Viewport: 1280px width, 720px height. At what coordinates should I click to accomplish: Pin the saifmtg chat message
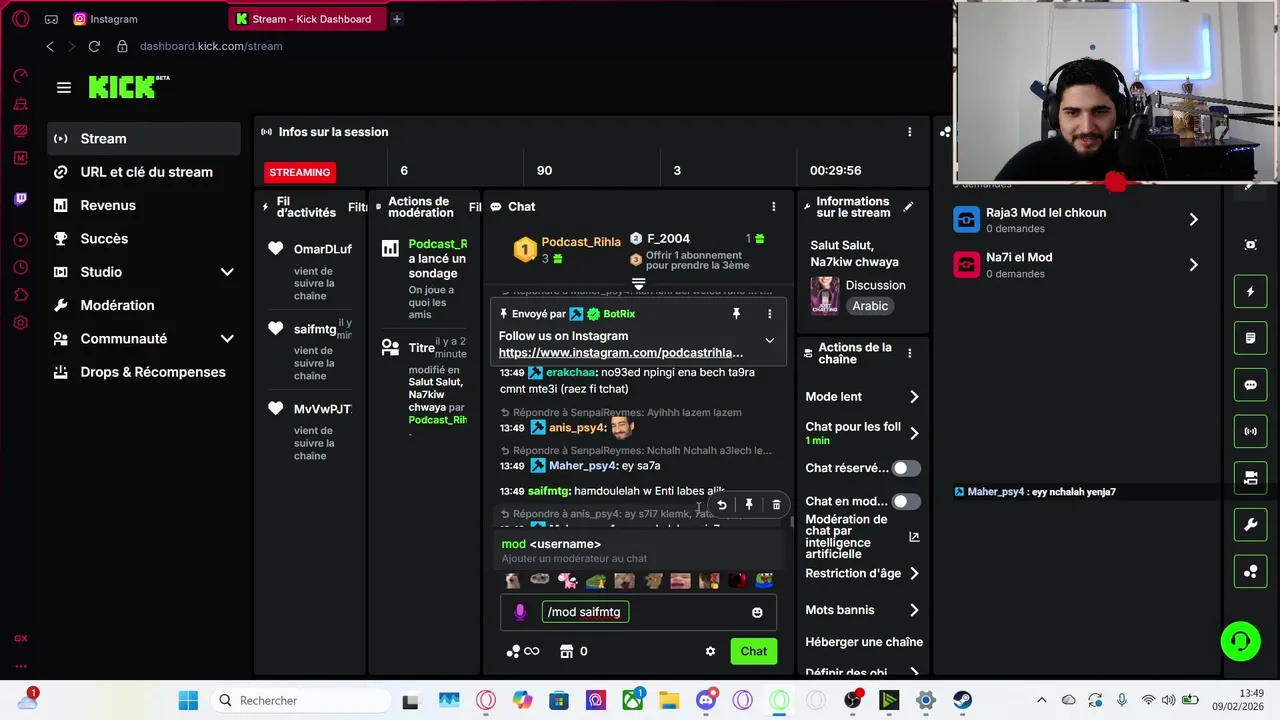click(749, 505)
